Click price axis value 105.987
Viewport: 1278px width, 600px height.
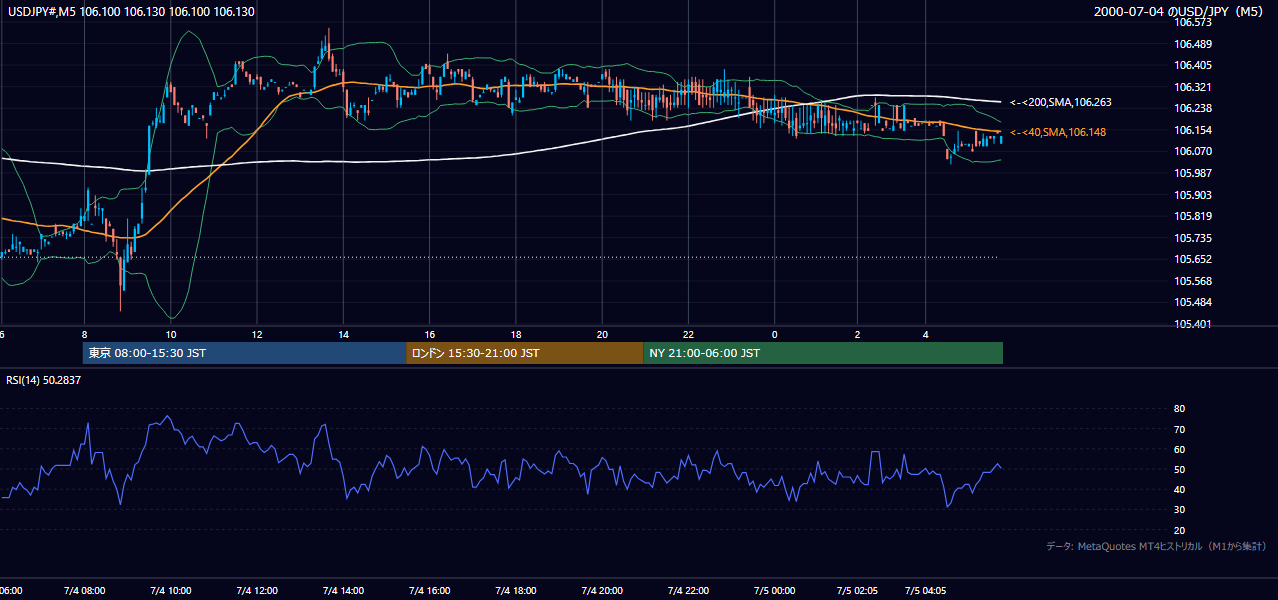[x=1192, y=173]
